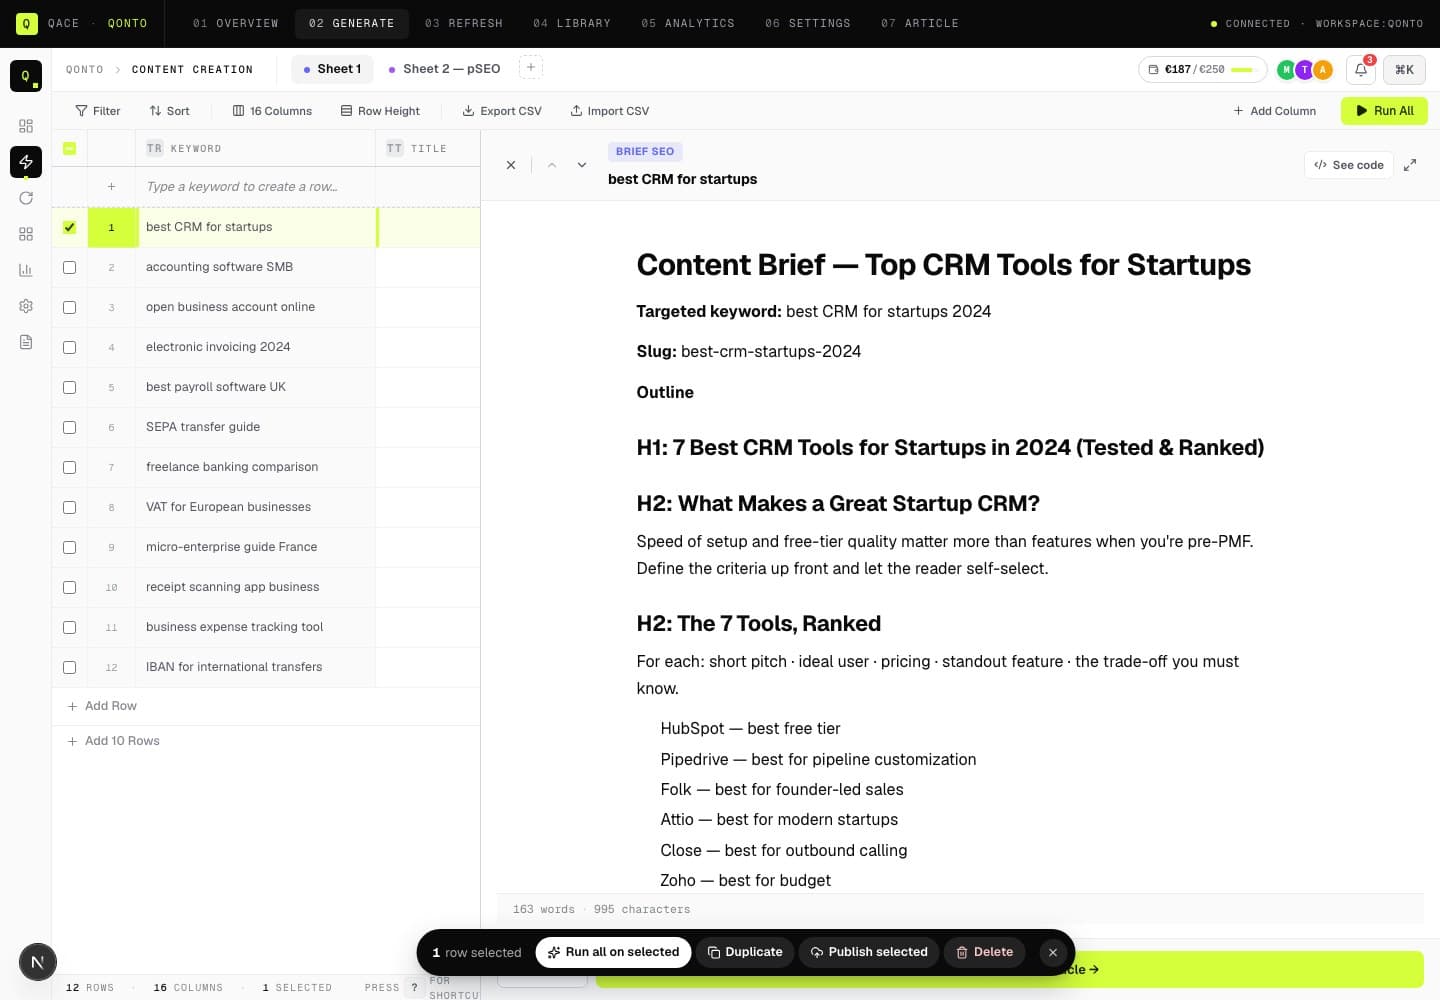This screenshot has height=1000, width=1440.
Task: Click the QONTO breadcrumb link
Action: click(x=85, y=70)
